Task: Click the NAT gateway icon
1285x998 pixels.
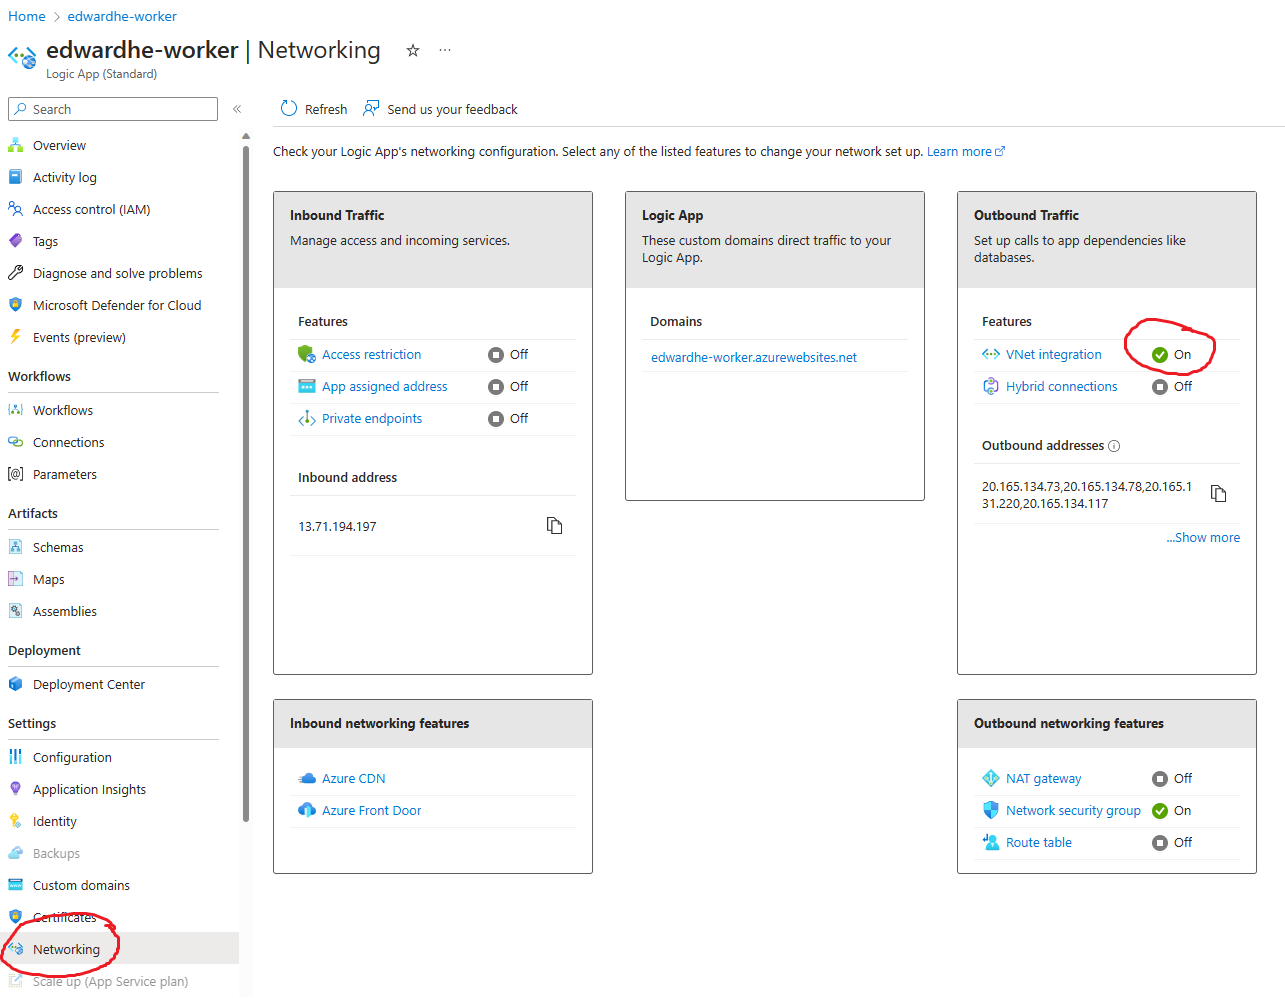Action: [x=991, y=778]
